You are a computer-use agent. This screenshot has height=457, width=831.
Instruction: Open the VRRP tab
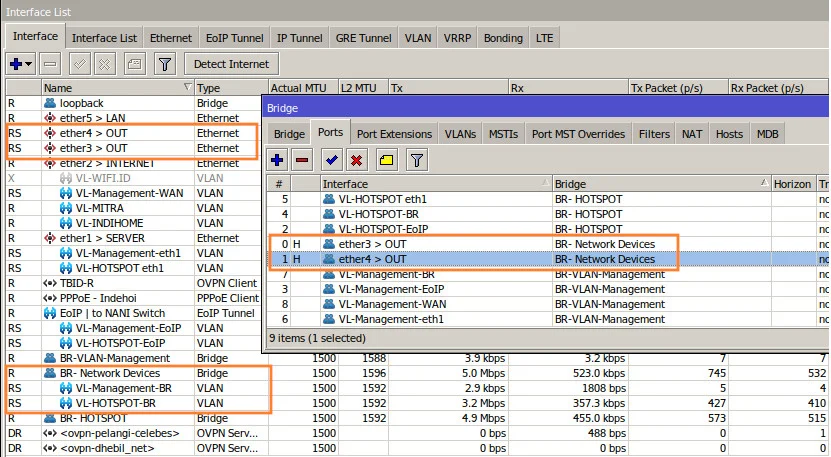pyautogui.click(x=457, y=38)
